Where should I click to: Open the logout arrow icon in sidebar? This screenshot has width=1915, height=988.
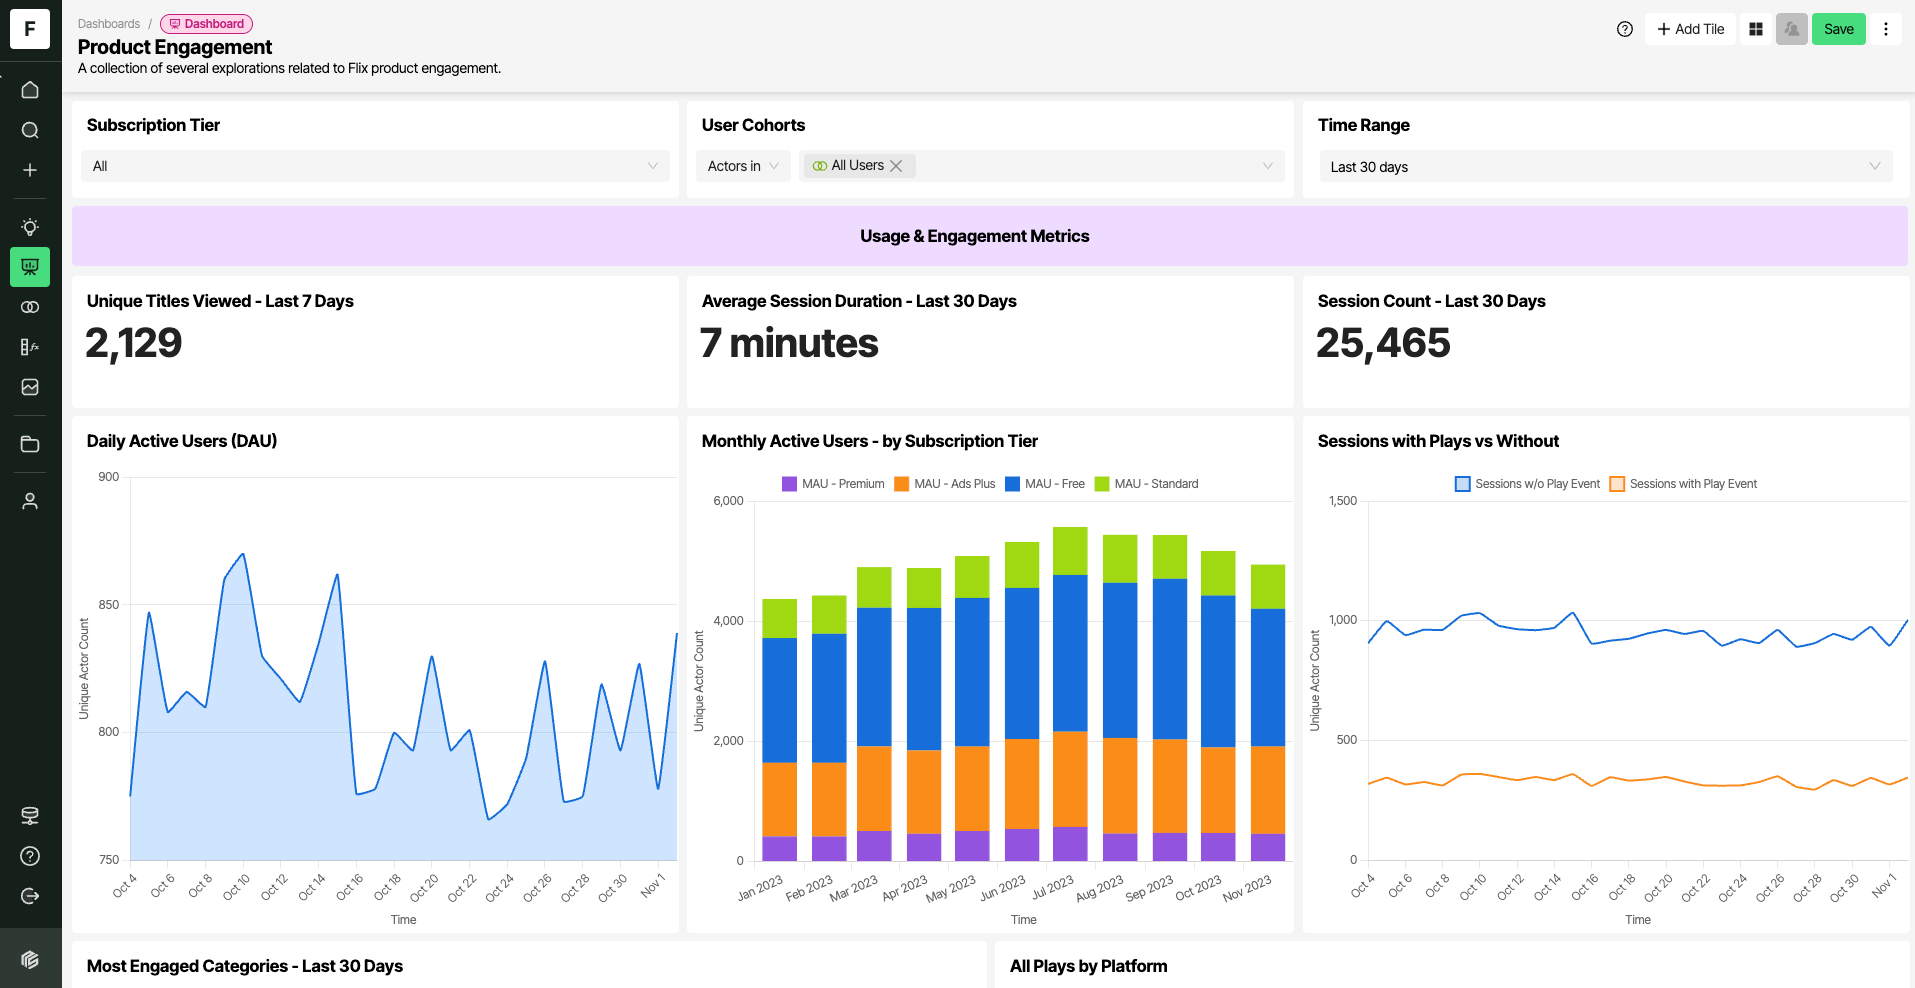pyautogui.click(x=30, y=896)
